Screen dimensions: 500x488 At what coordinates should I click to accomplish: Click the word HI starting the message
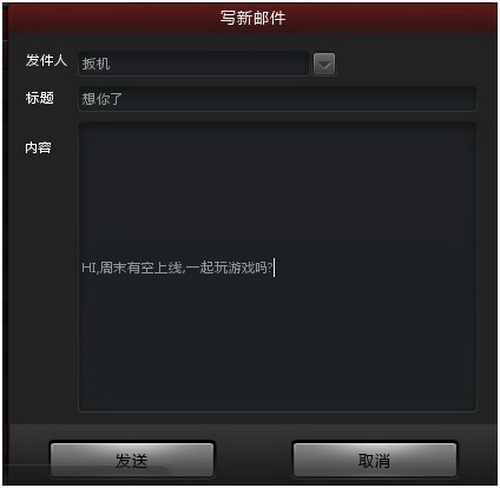tap(89, 268)
